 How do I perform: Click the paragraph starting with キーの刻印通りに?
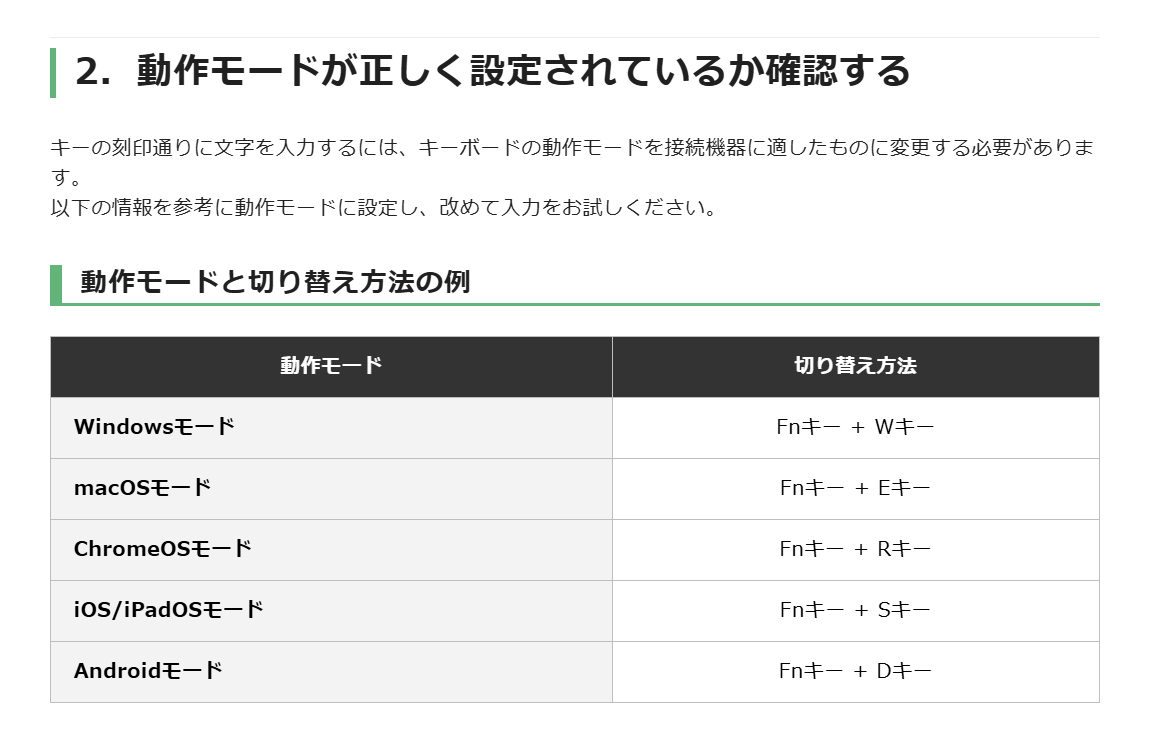pos(572,162)
